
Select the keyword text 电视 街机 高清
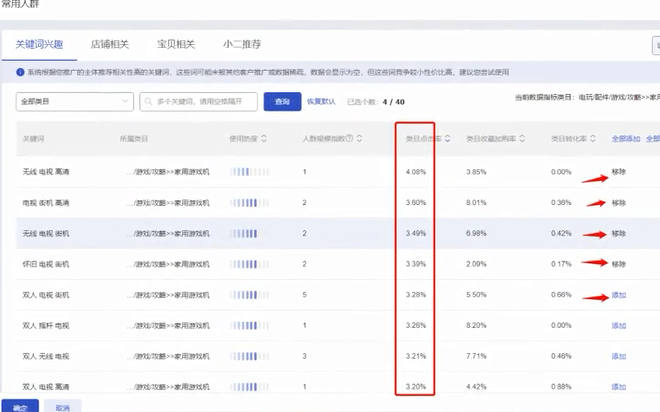46,203
